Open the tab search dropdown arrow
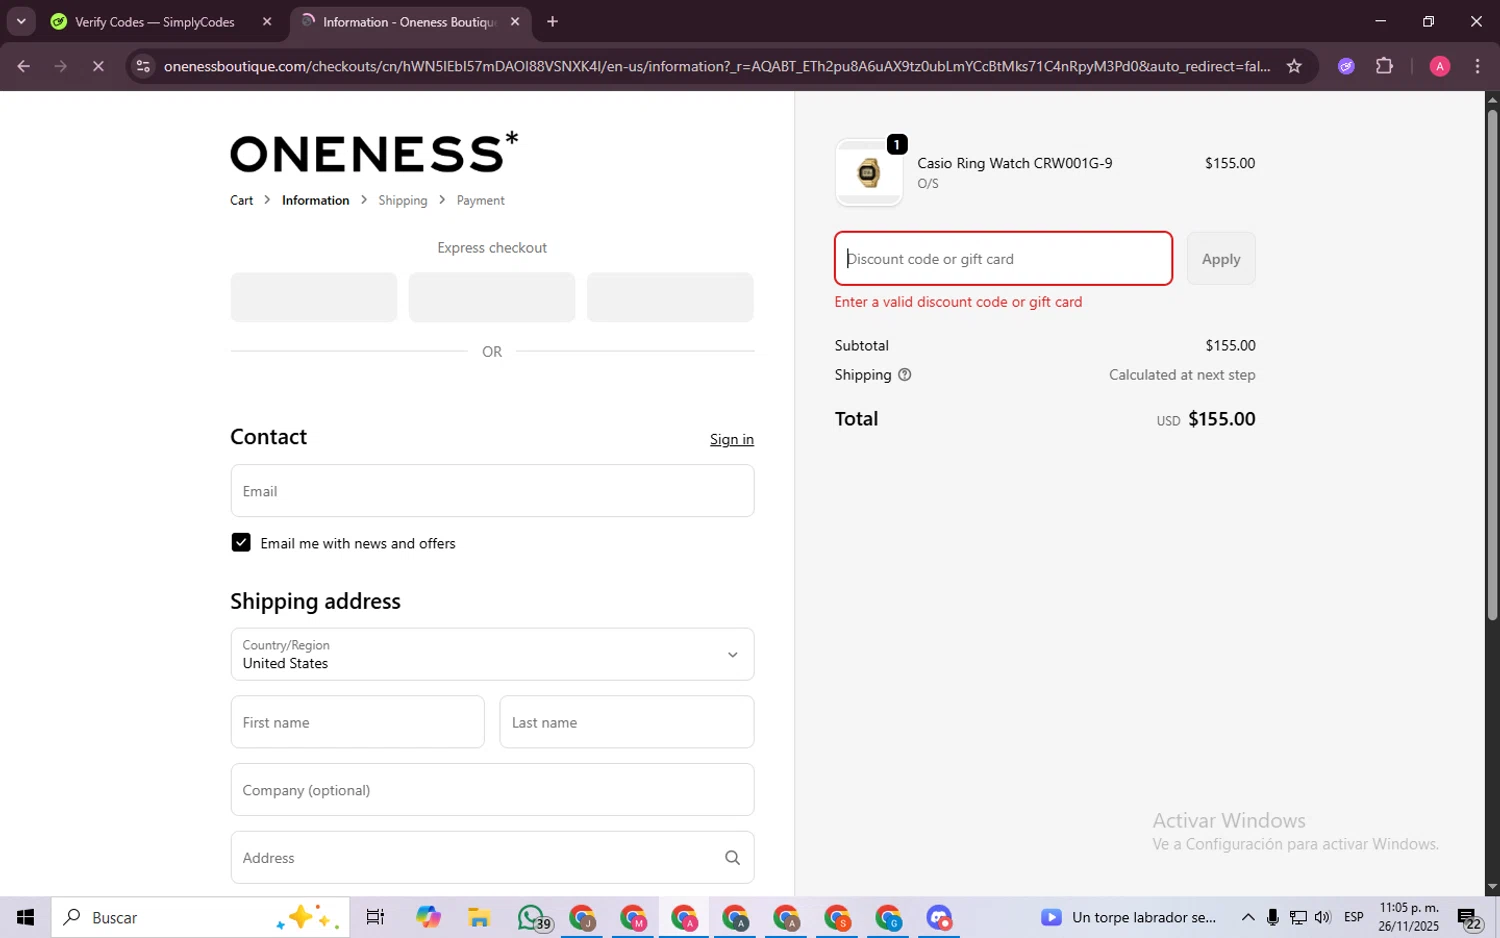Image resolution: width=1500 pixels, height=938 pixels. tap(21, 21)
